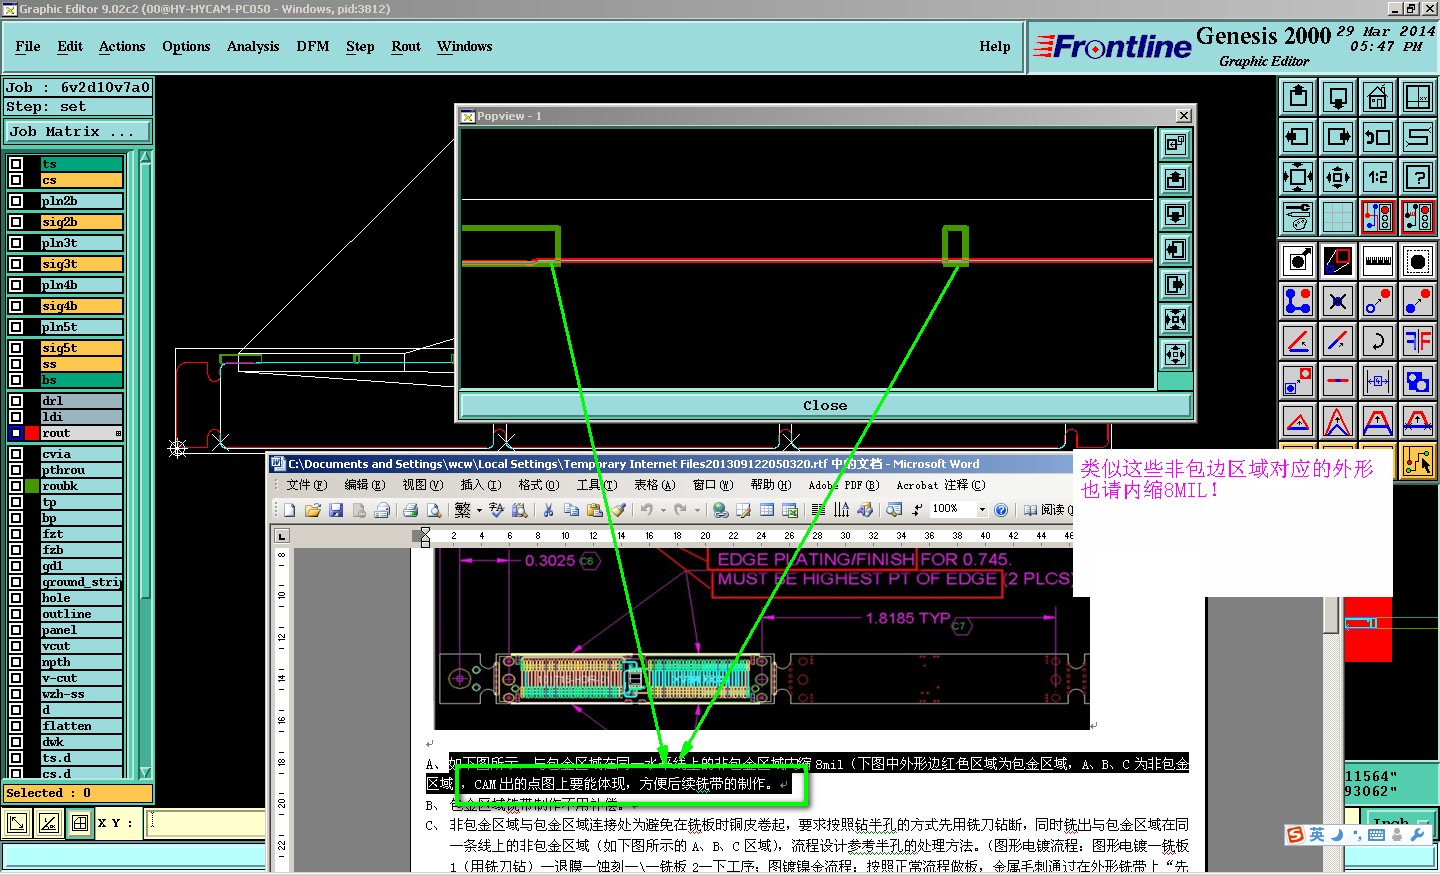This screenshot has height=876, width=1440.
Task: Click the pan right view icon
Action: [1338, 137]
